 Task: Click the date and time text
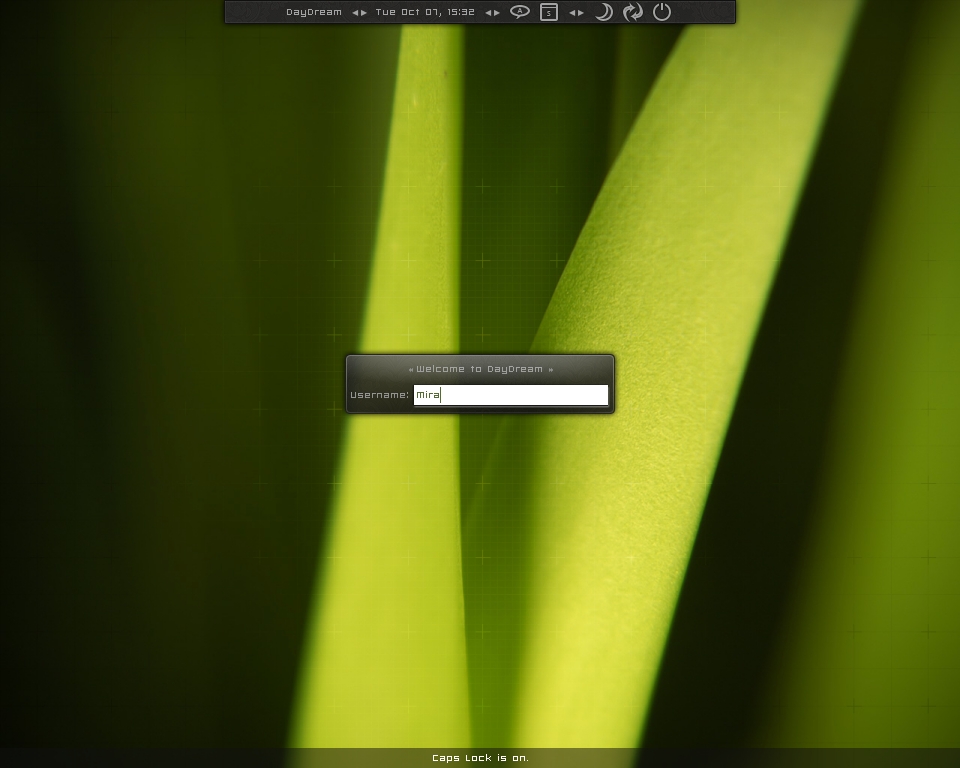click(425, 12)
